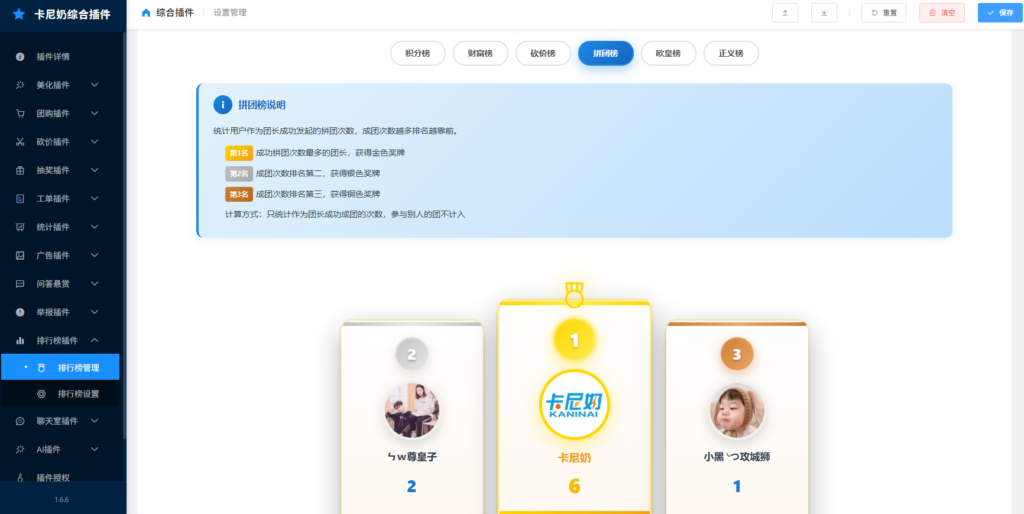This screenshot has width=1024, height=514.
Task: Expand the 抽奖插件 menu chevron
Action: click(x=95, y=170)
